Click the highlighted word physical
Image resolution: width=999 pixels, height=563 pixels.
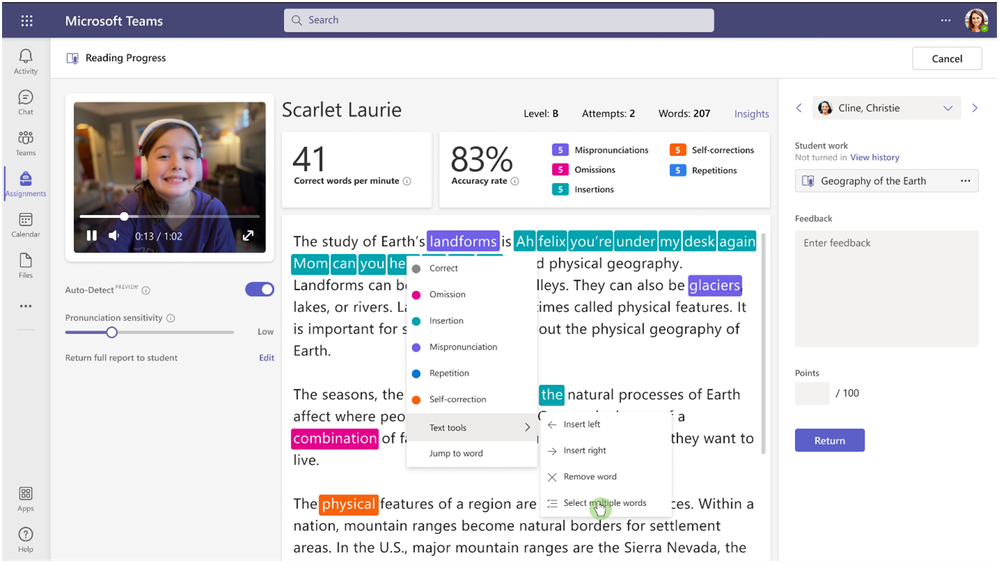point(349,504)
